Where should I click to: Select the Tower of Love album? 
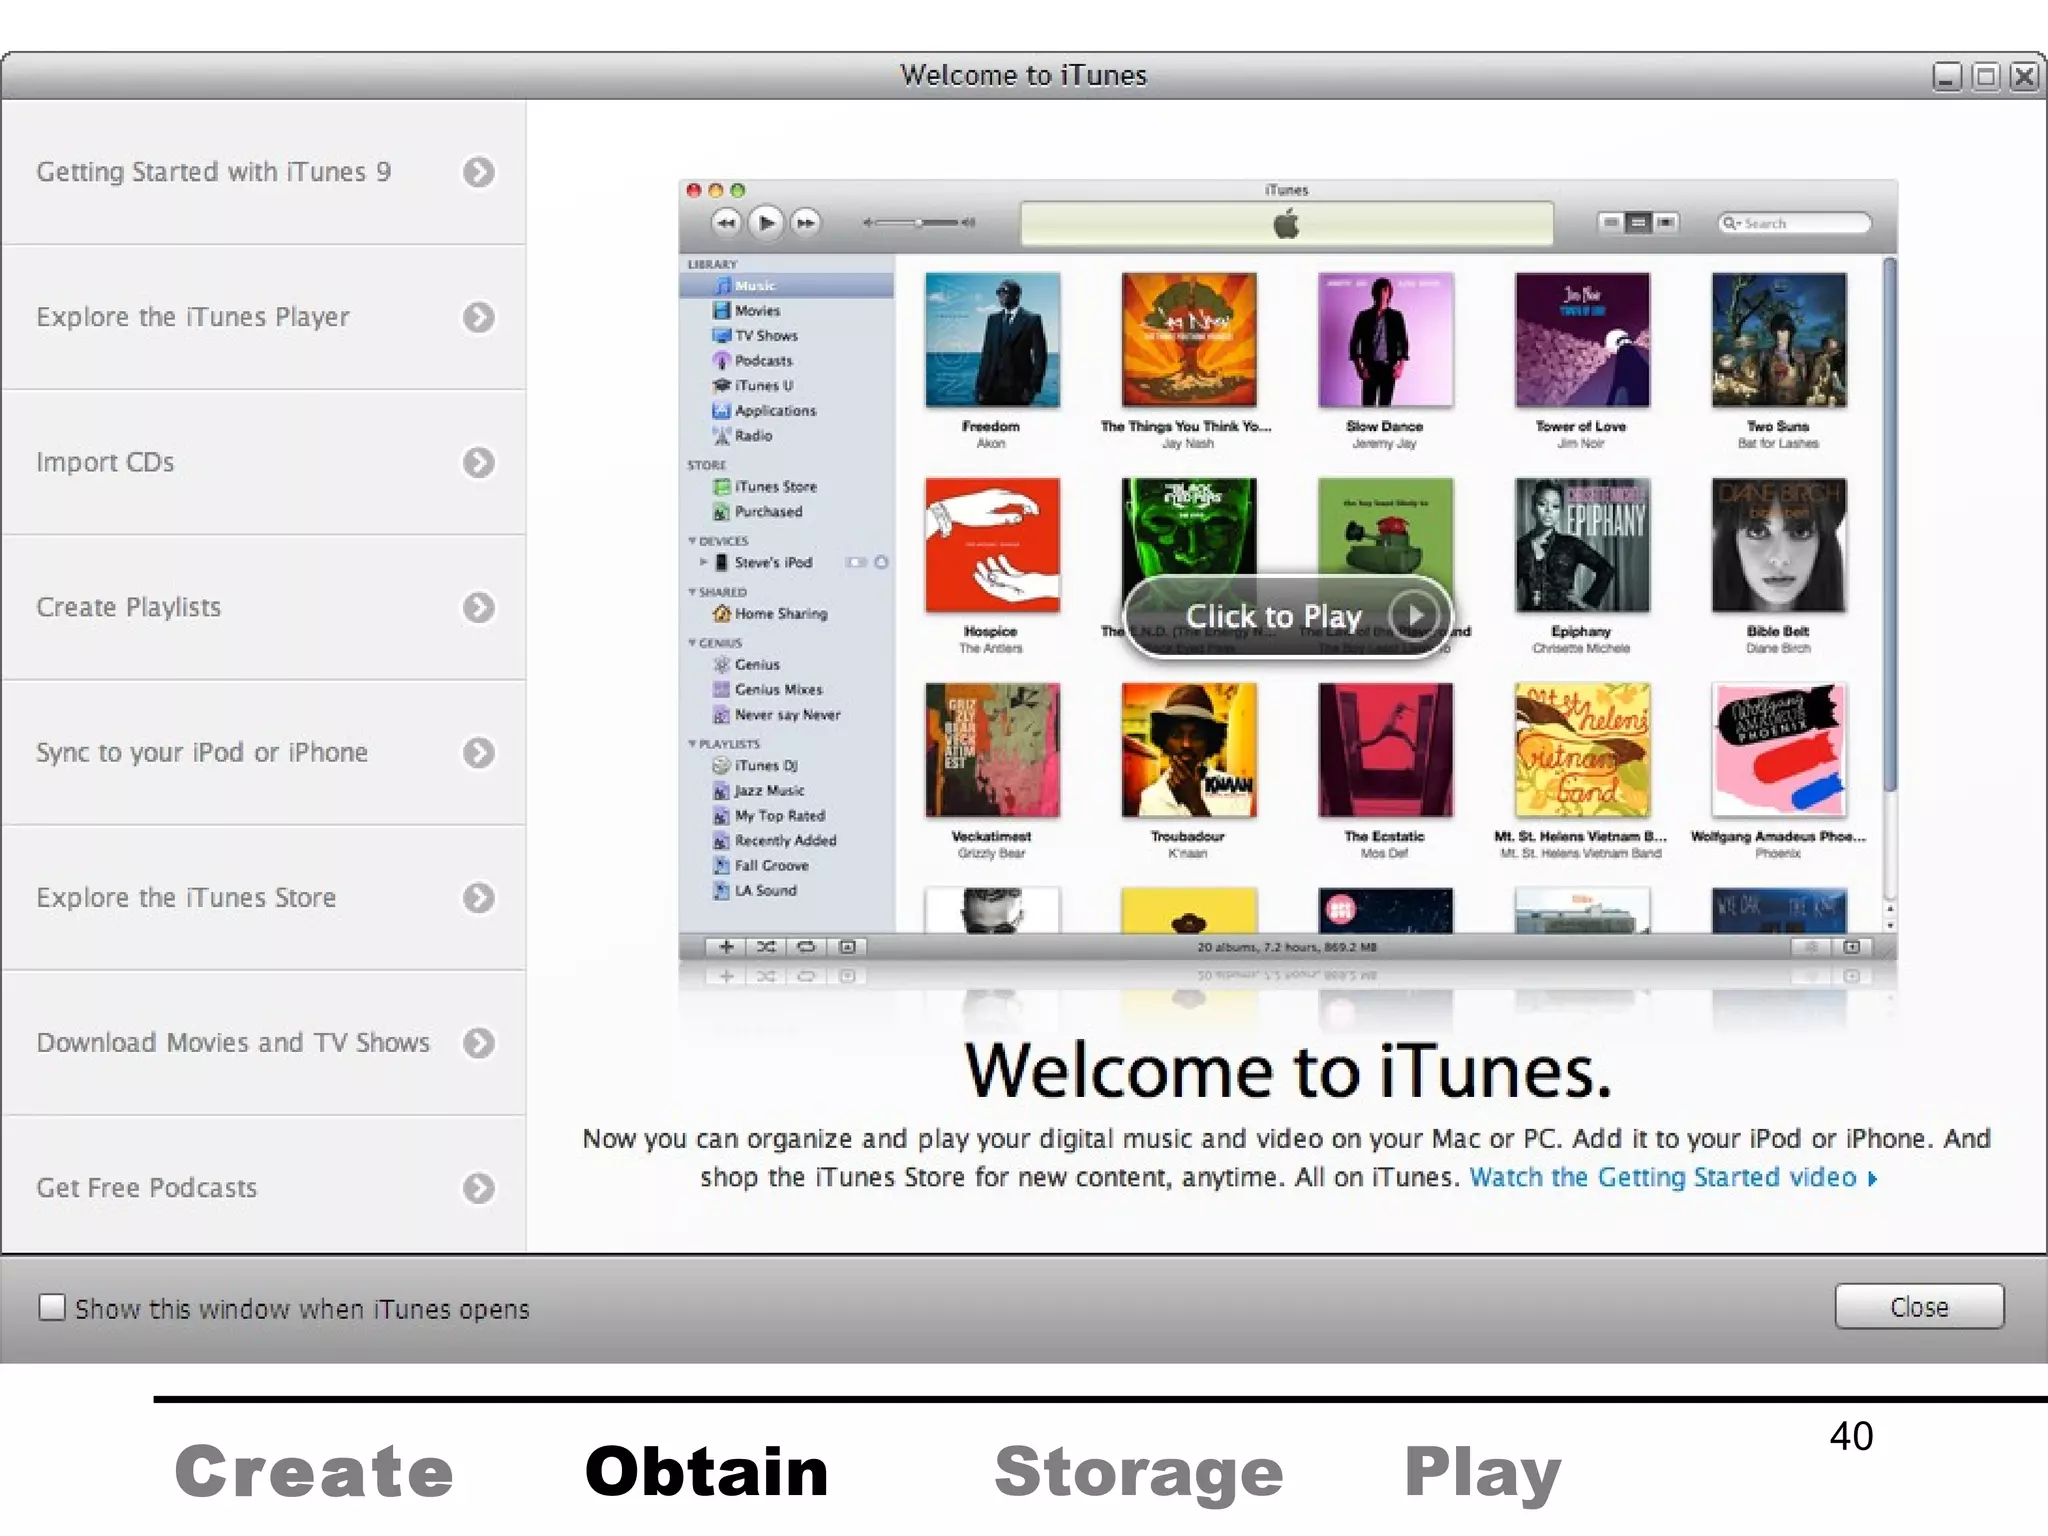[1582, 340]
